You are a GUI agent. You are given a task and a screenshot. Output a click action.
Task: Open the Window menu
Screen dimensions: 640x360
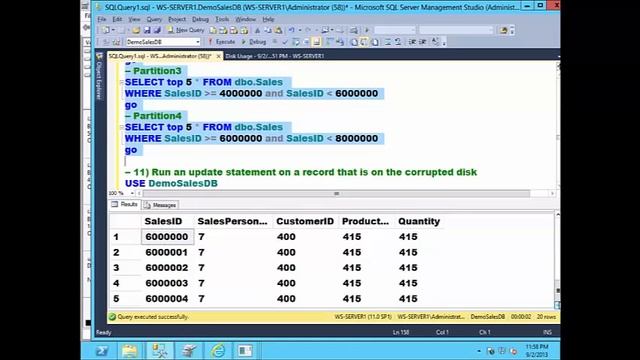point(245,19)
